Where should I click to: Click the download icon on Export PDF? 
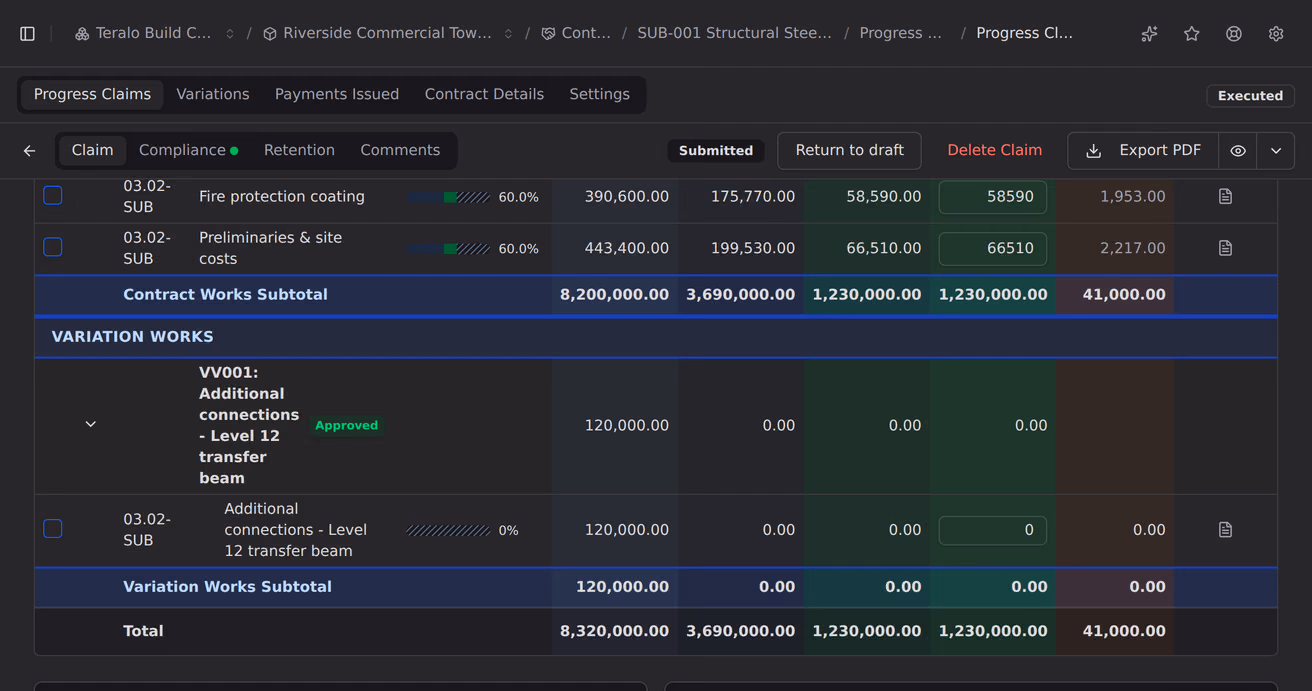(x=1094, y=151)
